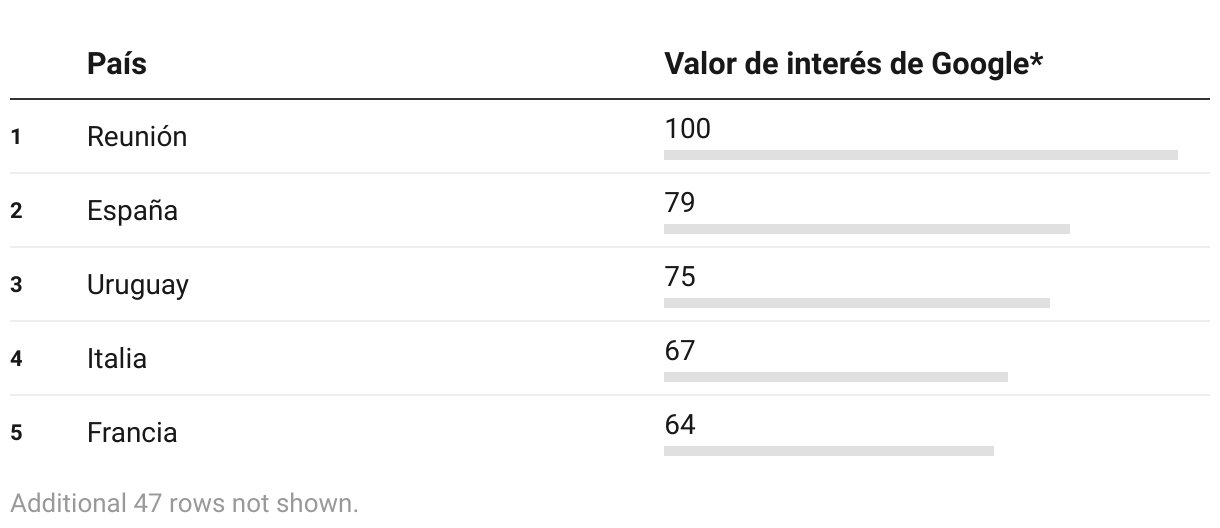Click the value 75 text
Viewport: 1220px width, 528px height.
point(680,277)
